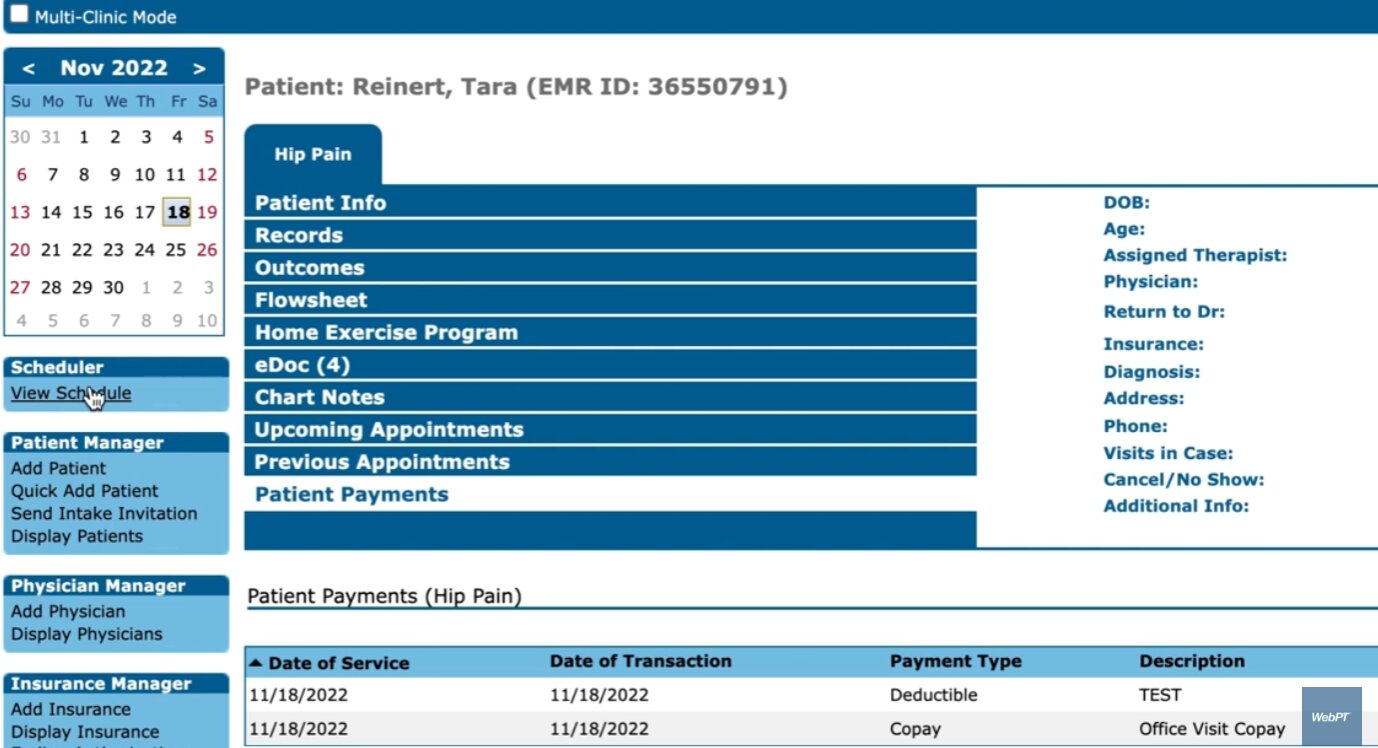Click the Add Patient link
The width and height of the screenshot is (1378, 748).
click(58, 468)
